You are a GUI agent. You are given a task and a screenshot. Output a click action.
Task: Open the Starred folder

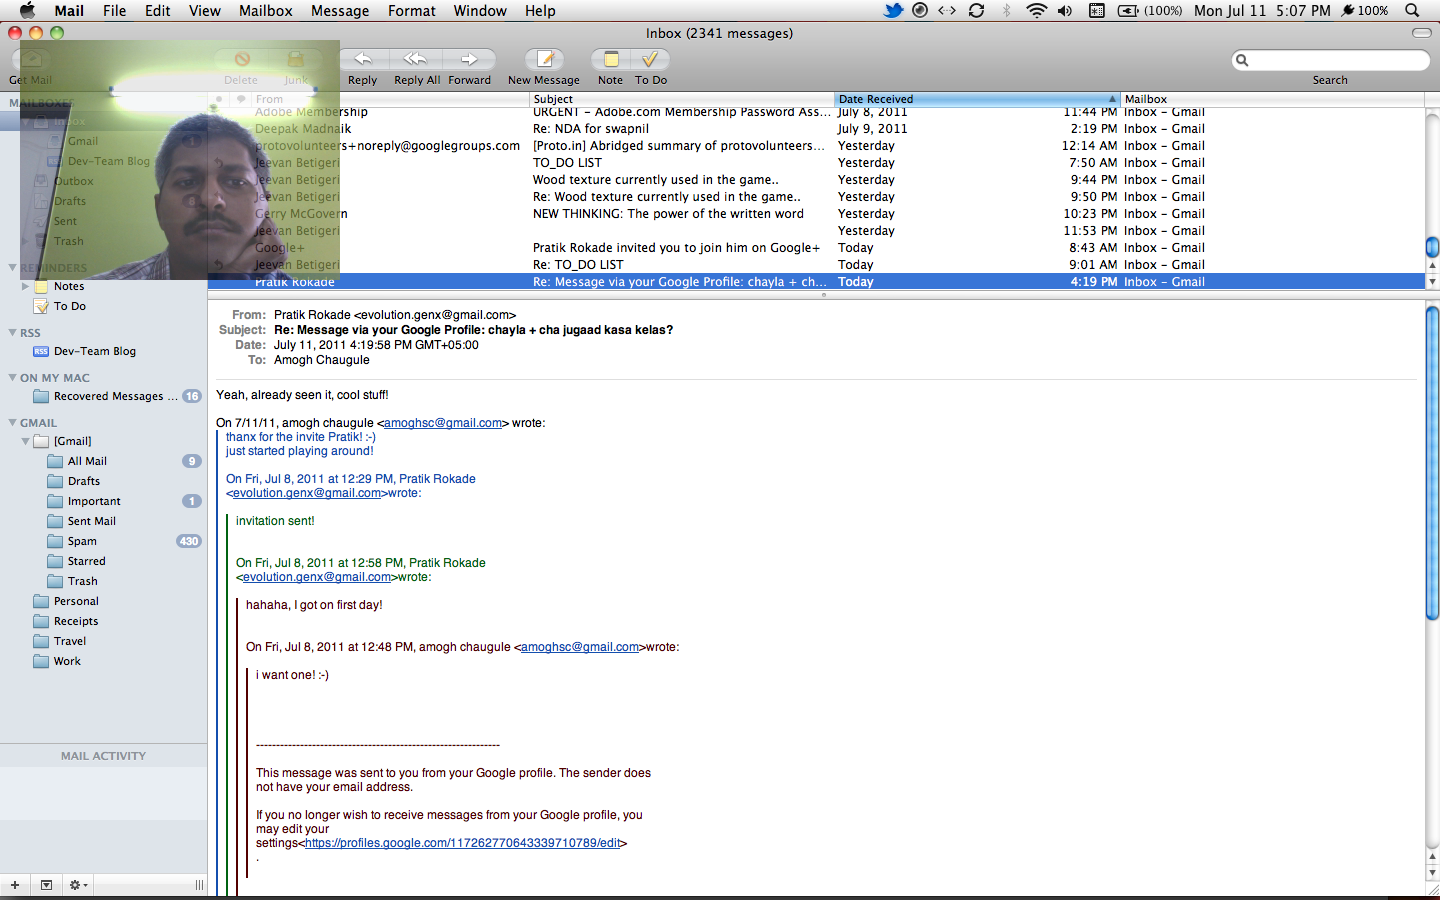[x=86, y=561]
